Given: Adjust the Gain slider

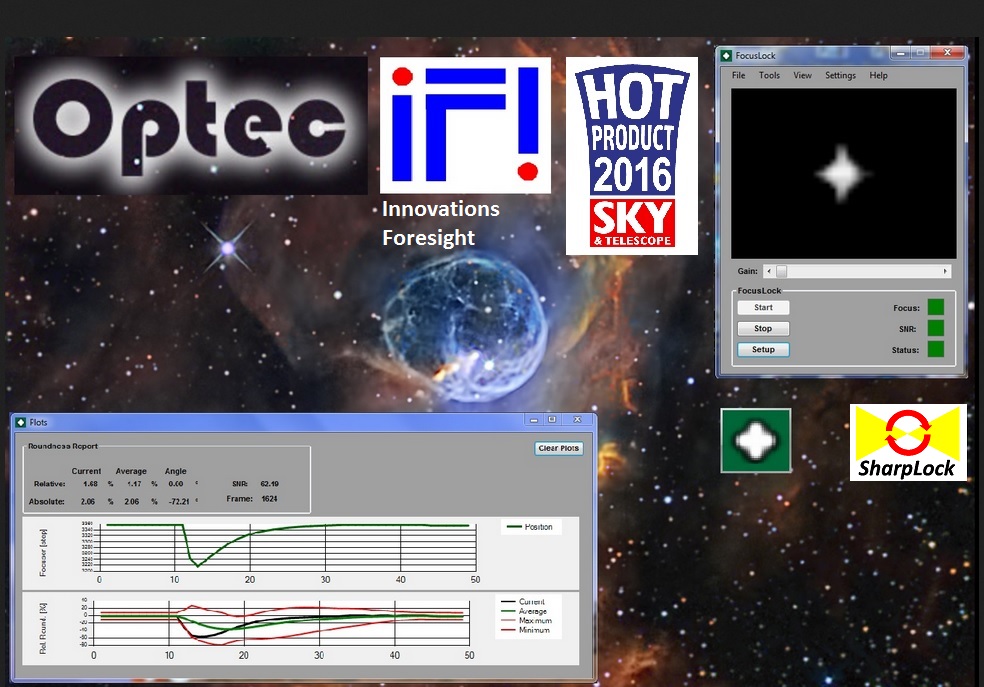Looking at the screenshot, I should 782,270.
